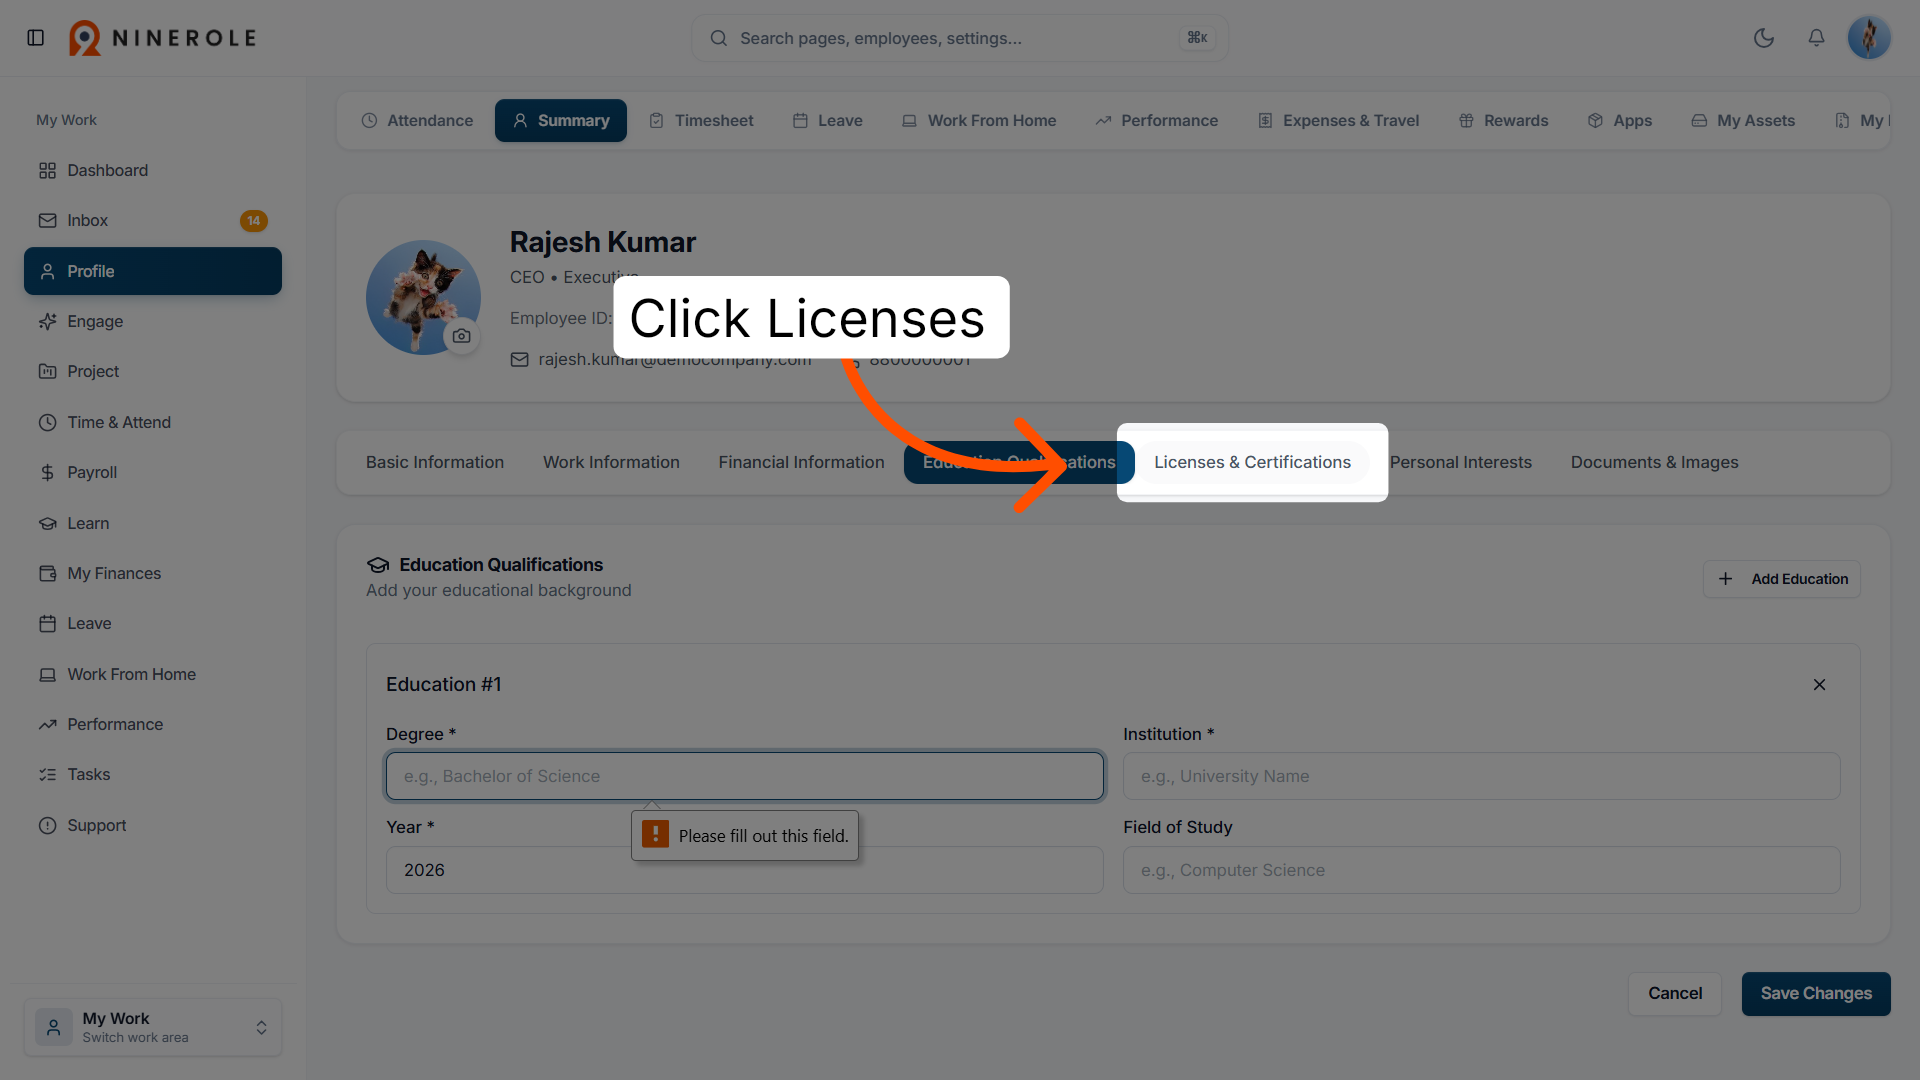Open notifications bell

click(x=1816, y=38)
